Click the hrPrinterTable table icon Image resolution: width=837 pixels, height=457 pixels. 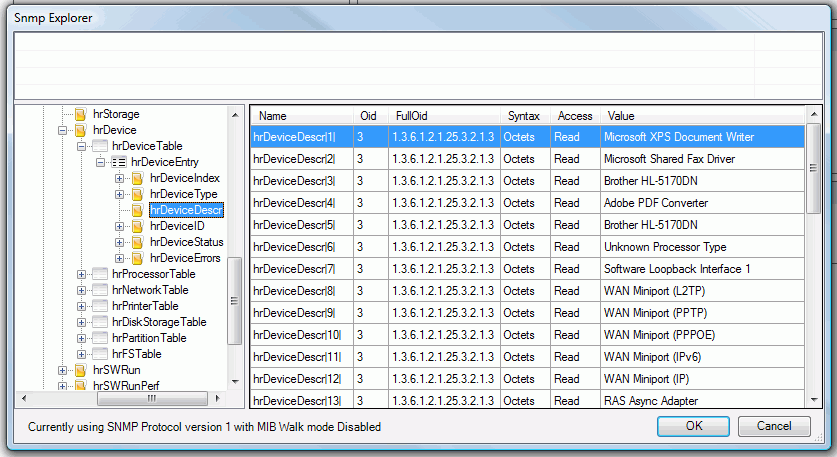click(99, 306)
